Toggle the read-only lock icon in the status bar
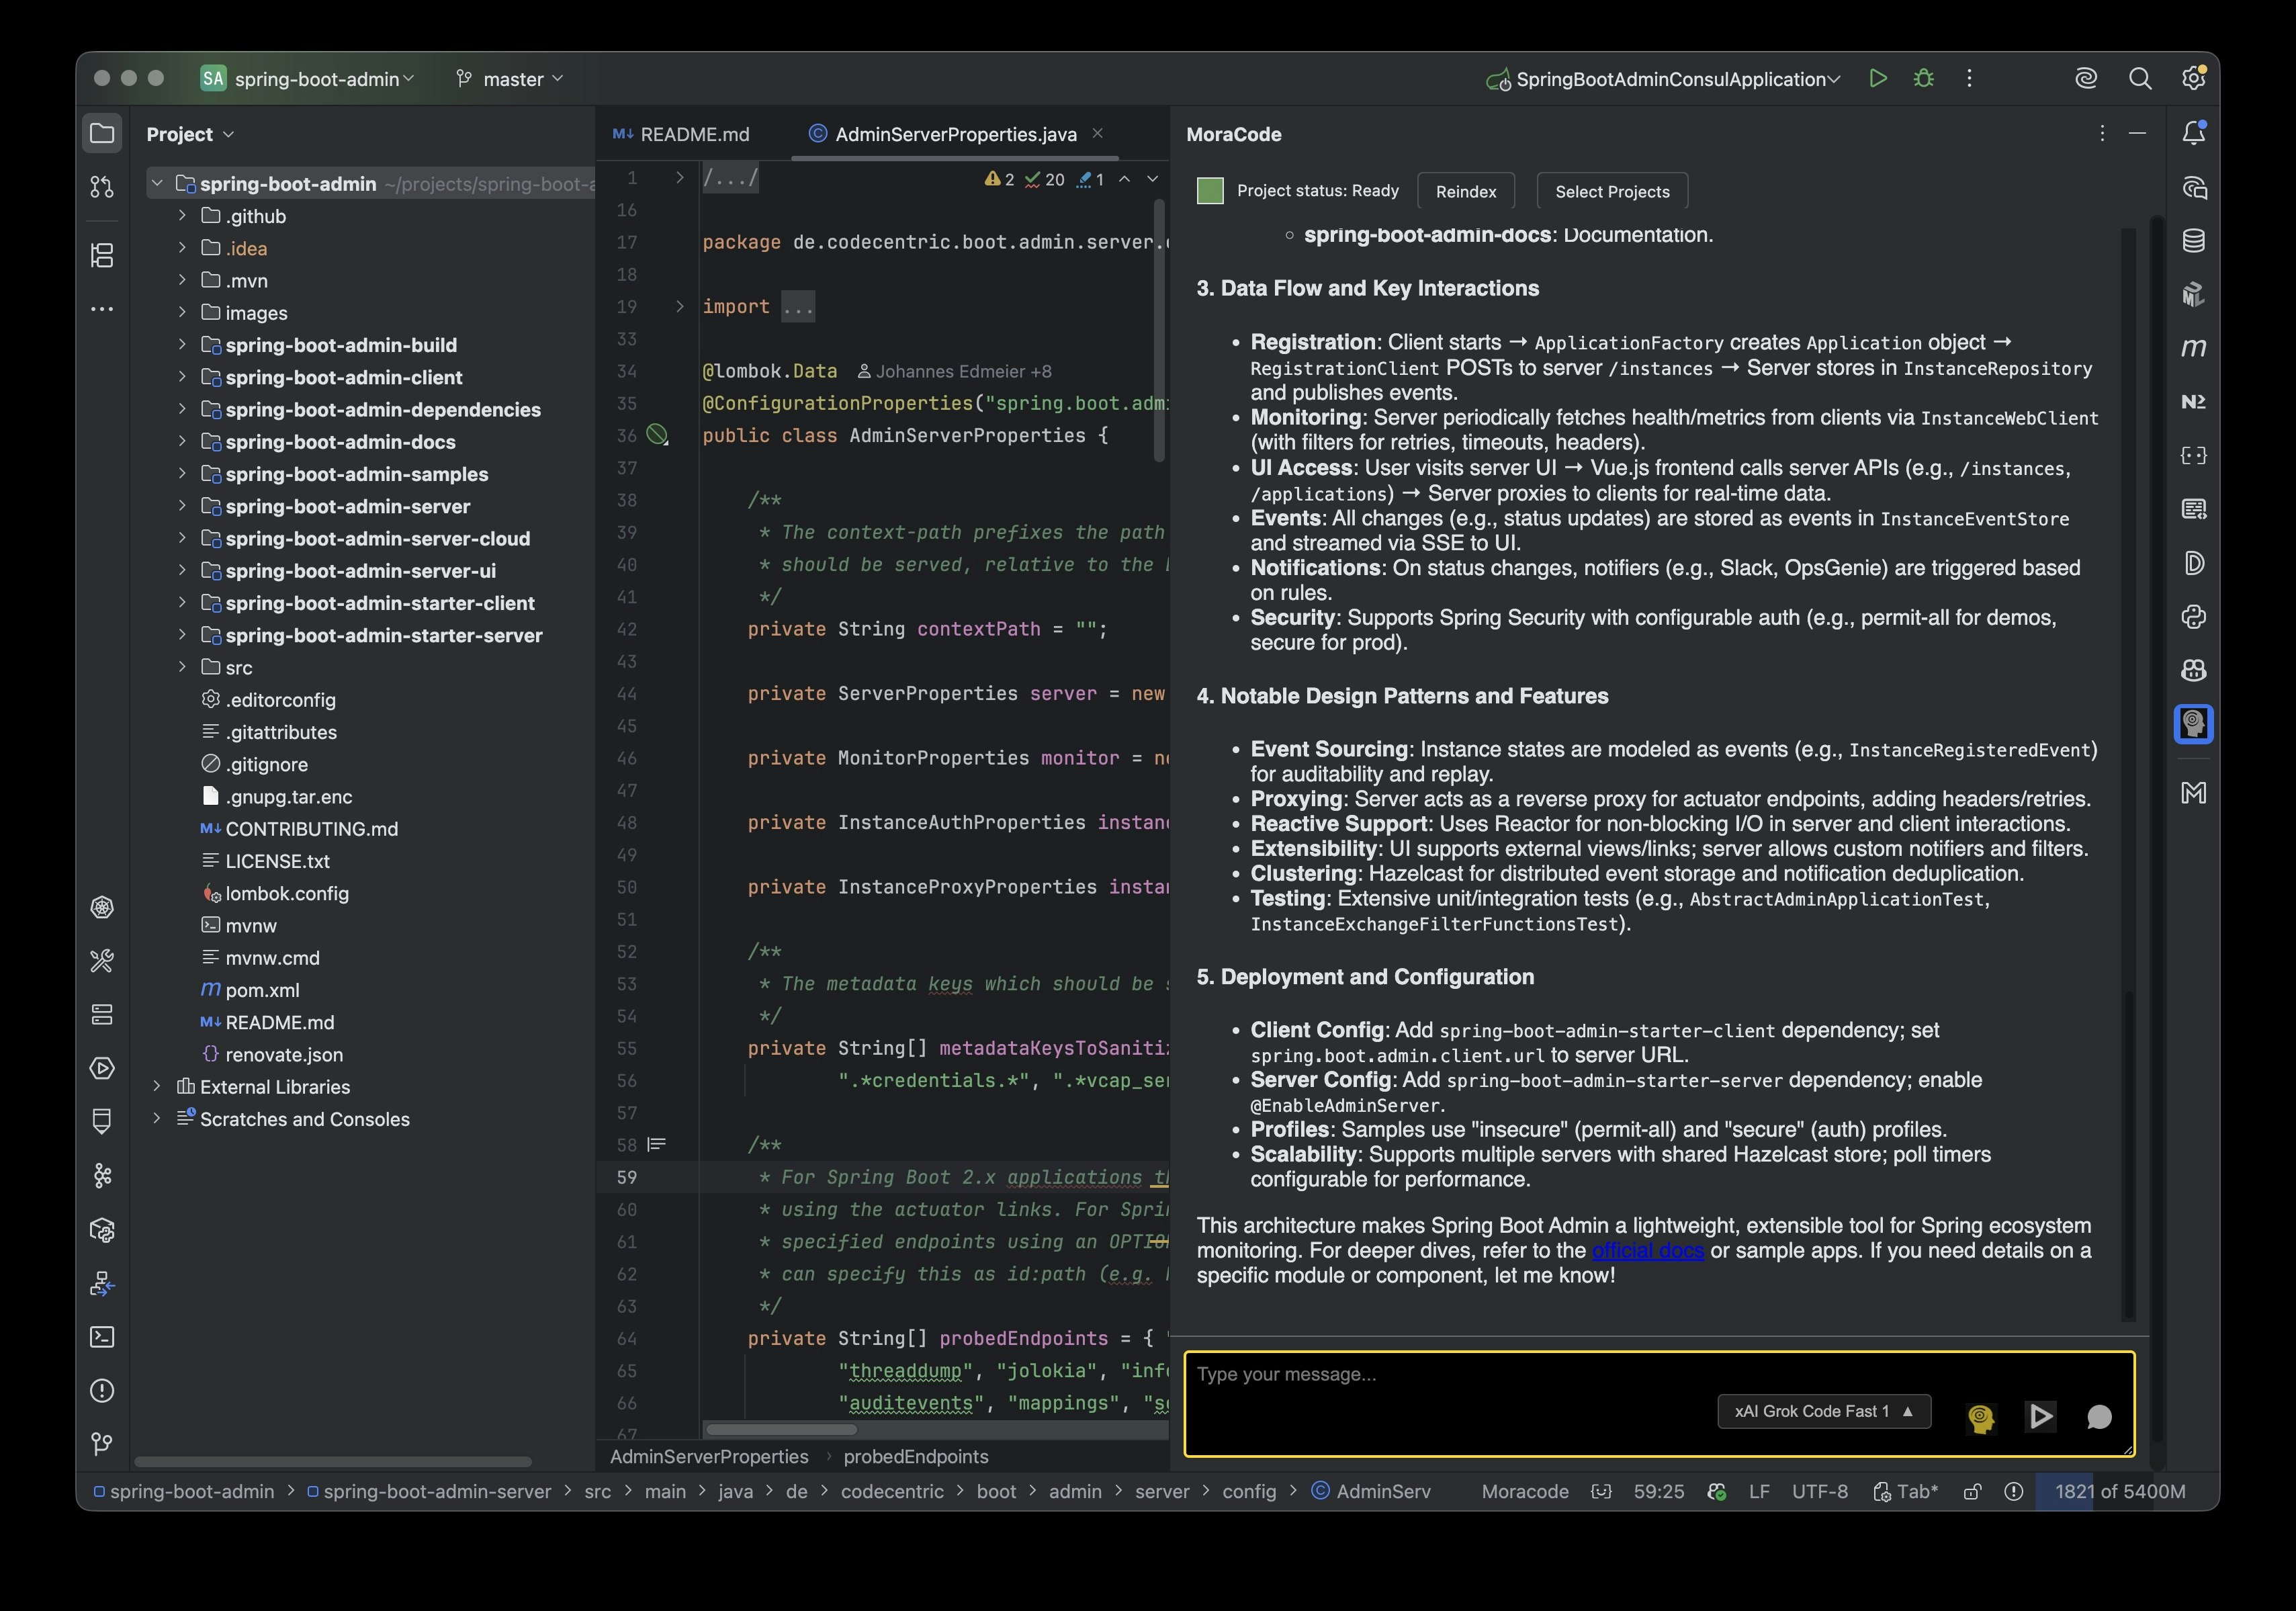Viewport: 2296px width, 1611px height. 1972,1491
